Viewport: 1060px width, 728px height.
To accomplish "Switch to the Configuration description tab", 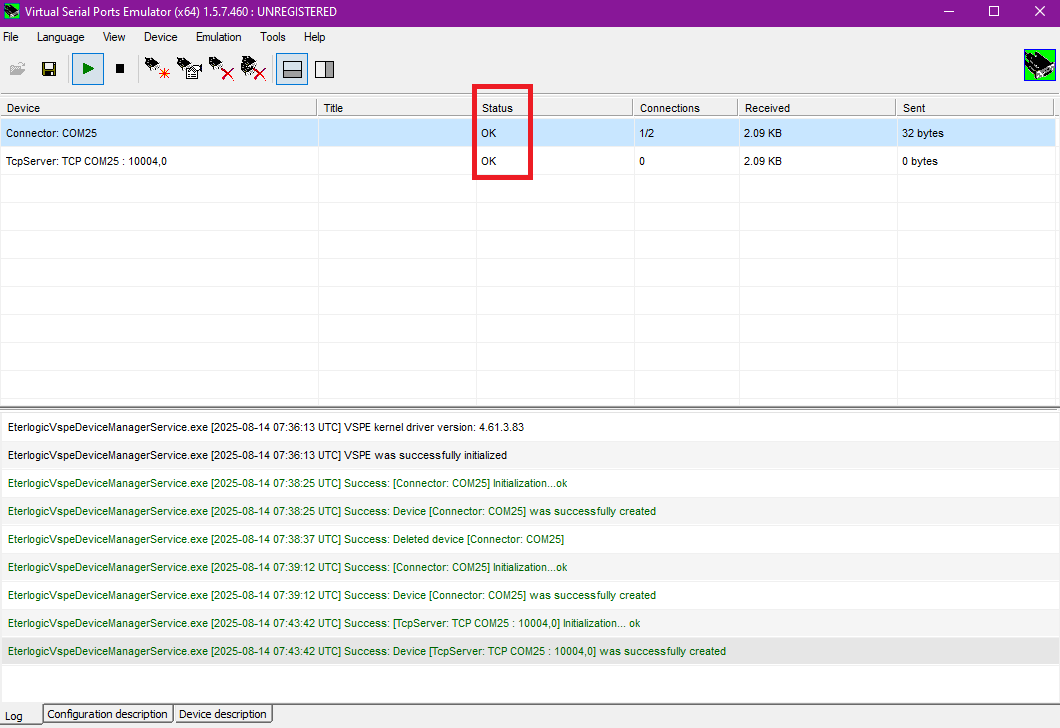I will click(x=107, y=714).
